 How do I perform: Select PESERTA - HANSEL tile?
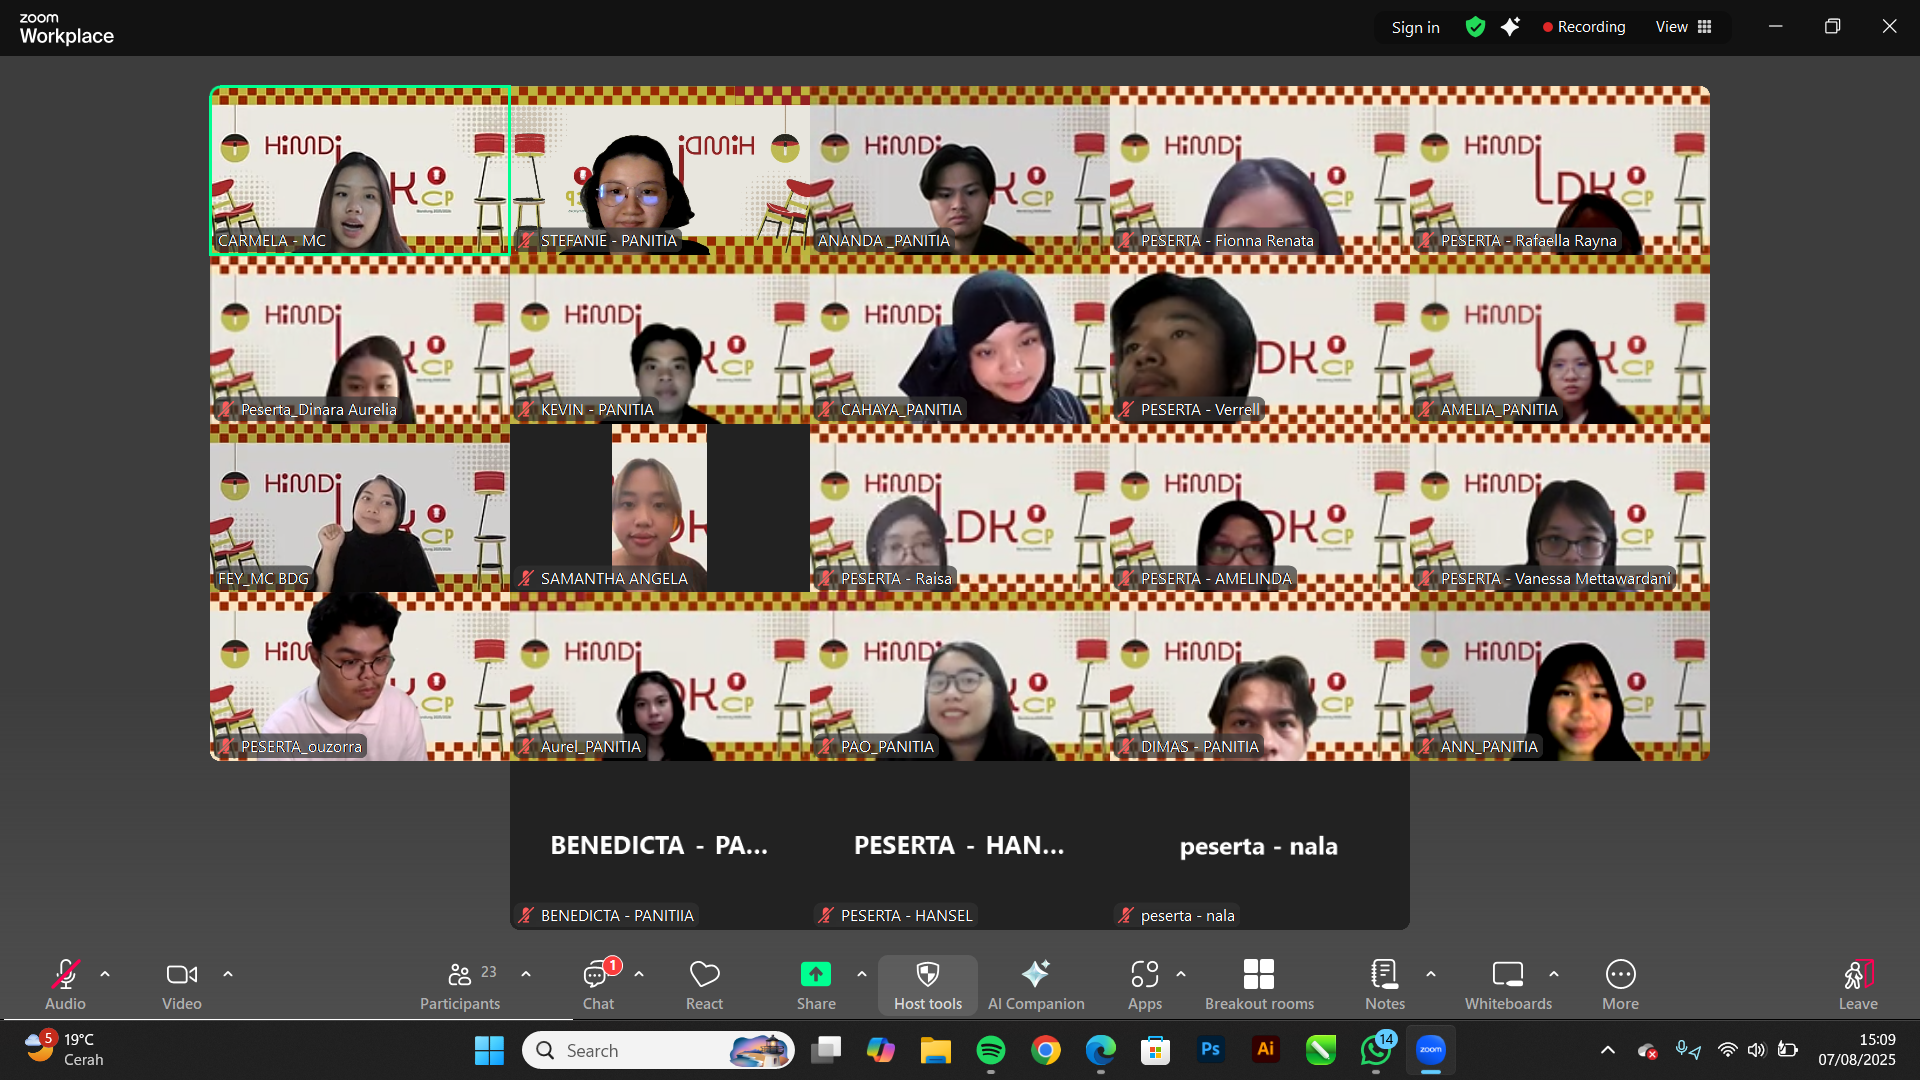tap(960, 846)
